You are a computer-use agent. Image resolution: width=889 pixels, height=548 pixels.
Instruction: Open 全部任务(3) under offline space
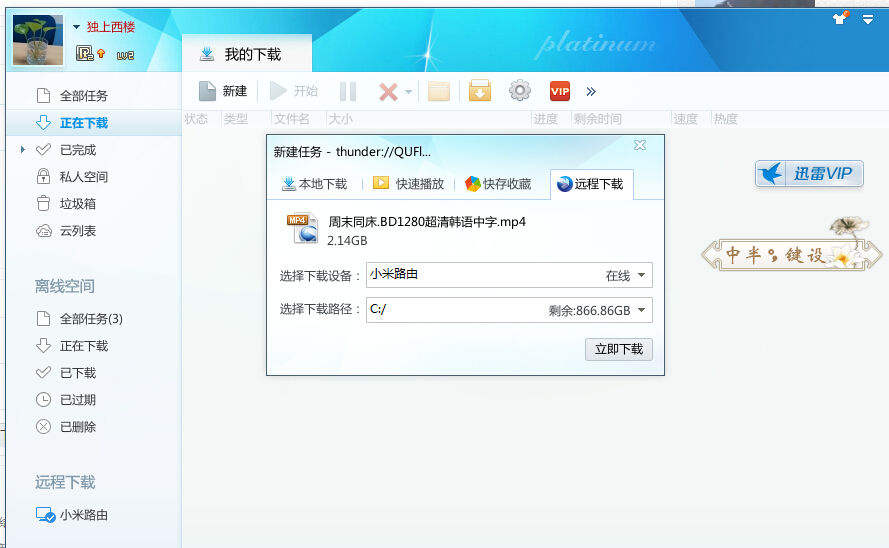pyautogui.click(x=91, y=318)
